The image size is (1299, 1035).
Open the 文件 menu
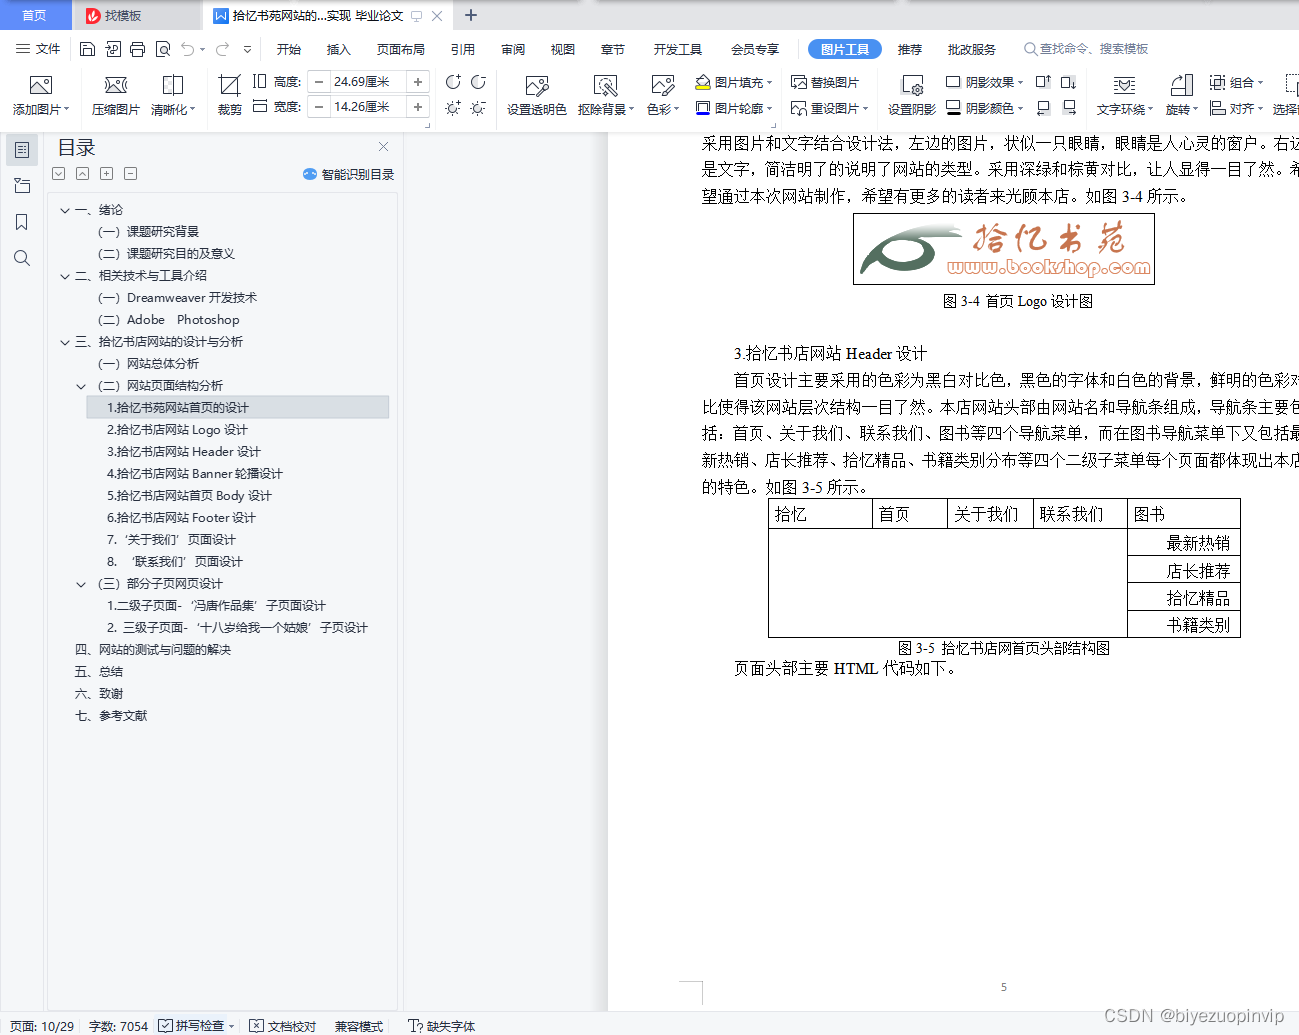point(38,49)
